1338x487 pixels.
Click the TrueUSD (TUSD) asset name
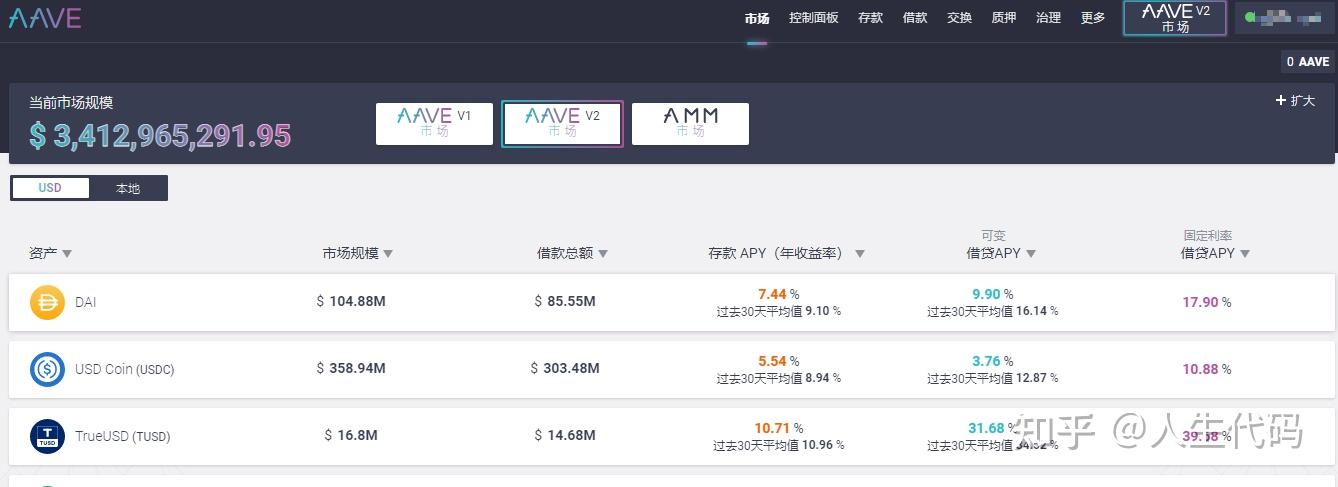pos(123,436)
